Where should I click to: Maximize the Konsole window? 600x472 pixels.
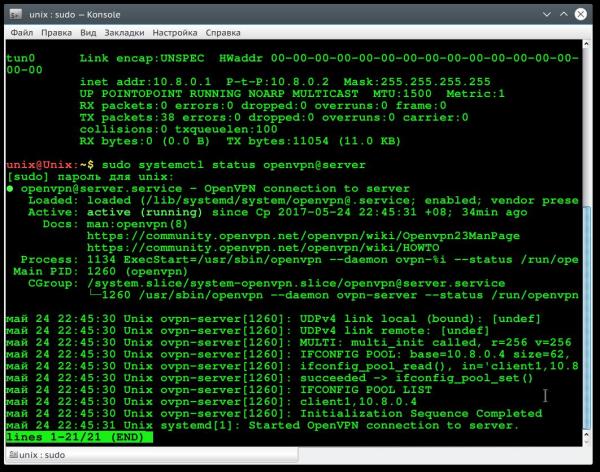(x=564, y=15)
